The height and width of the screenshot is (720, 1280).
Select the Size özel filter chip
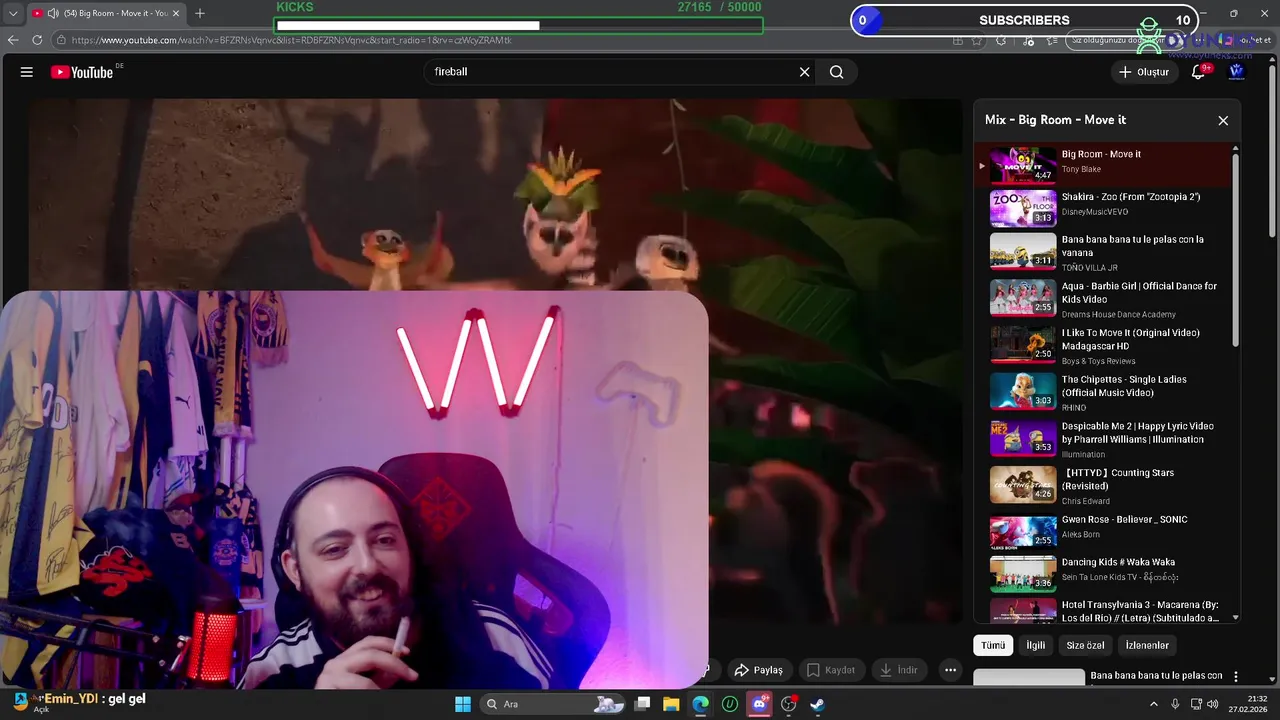tap(1085, 645)
